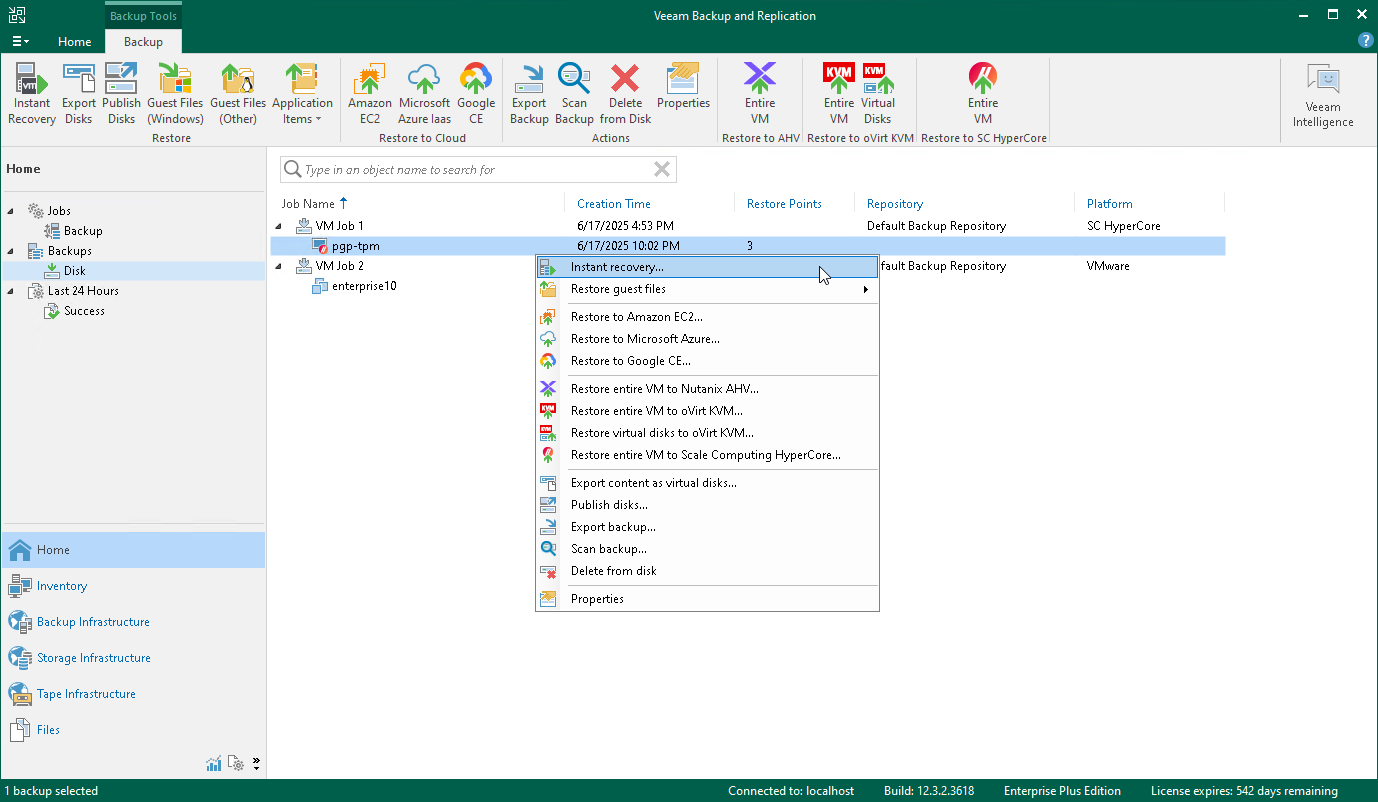Open the Files view
This screenshot has width=1378, height=802.
tap(133, 730)
